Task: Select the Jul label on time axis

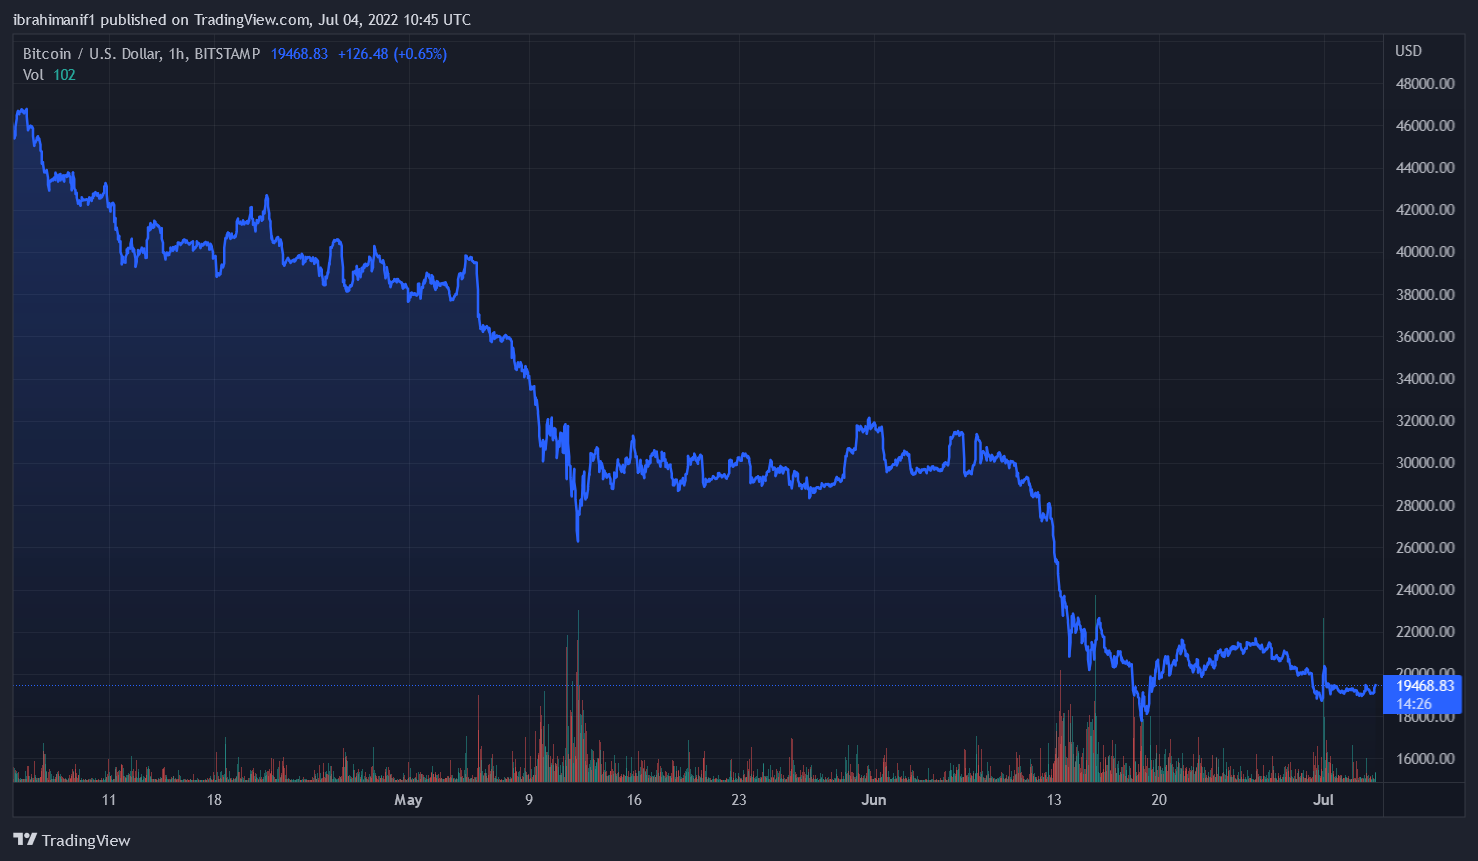Action: point(1324,800)
